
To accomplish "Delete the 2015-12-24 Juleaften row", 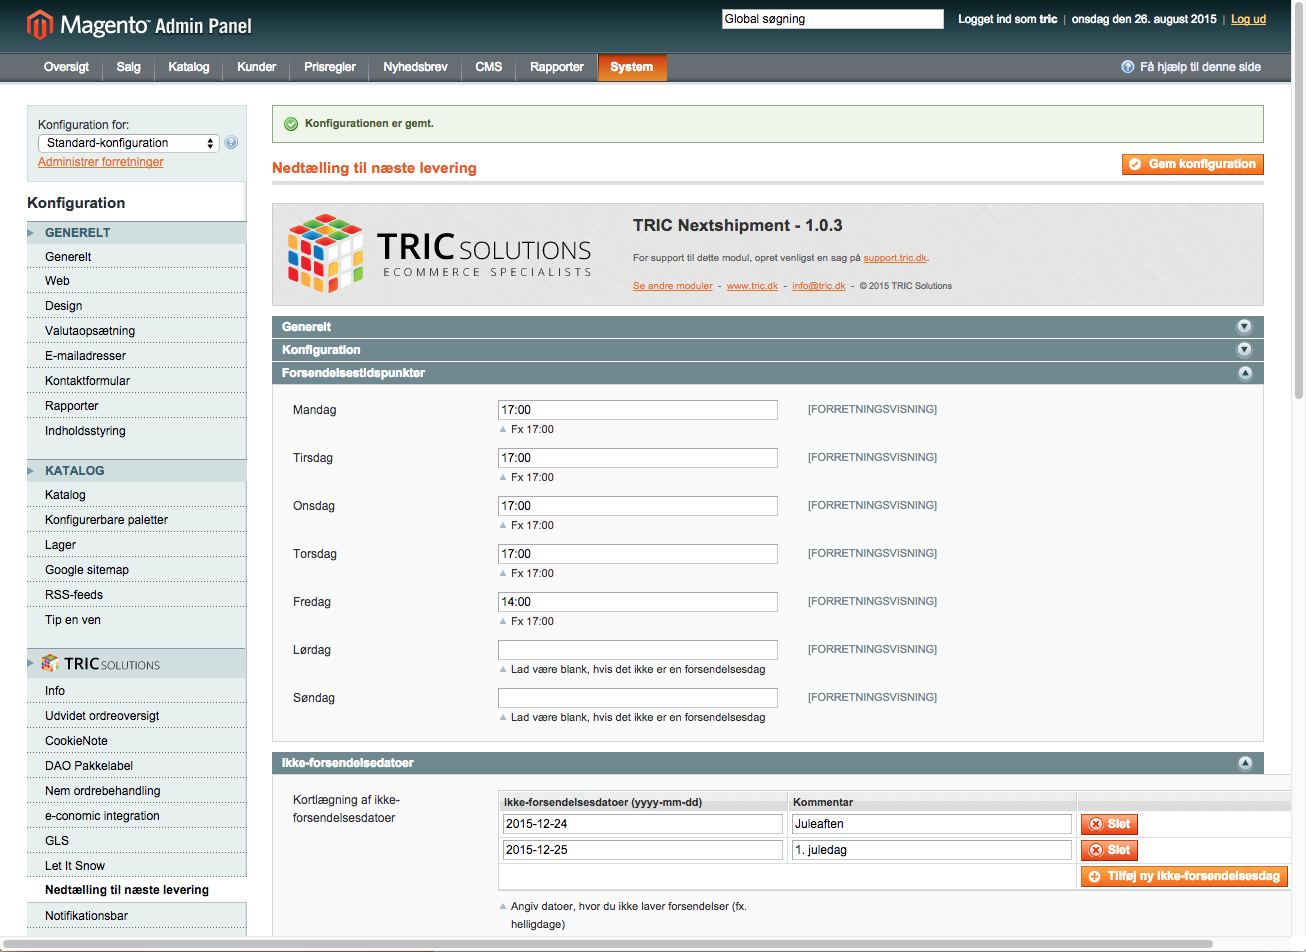I will pyautogui.click(x=1109, y=824).
